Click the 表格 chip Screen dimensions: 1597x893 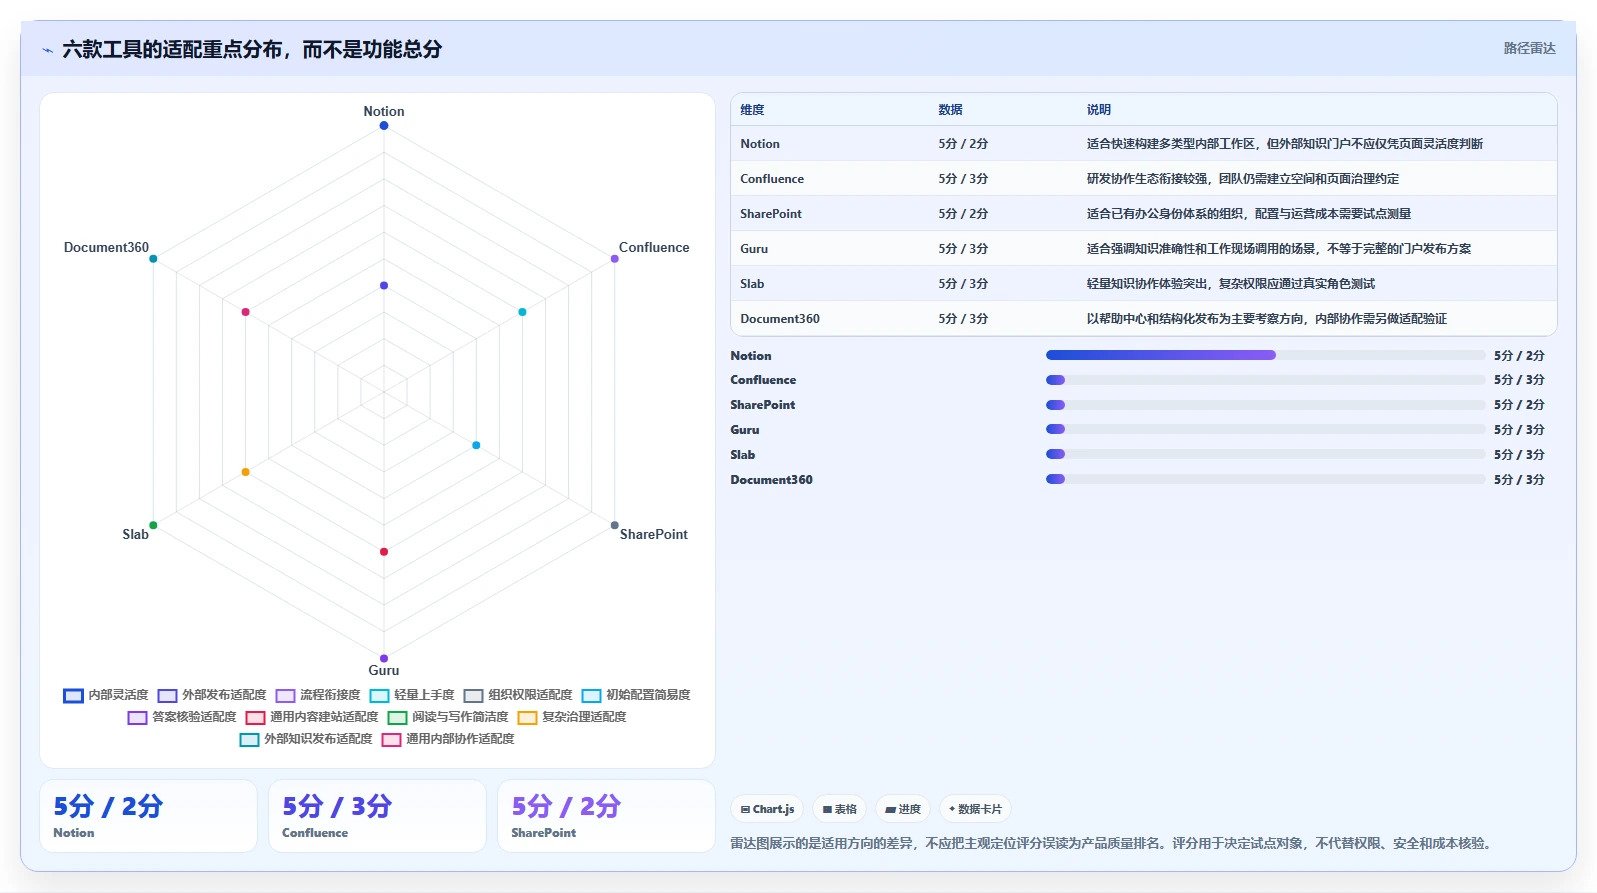point(839,809)
